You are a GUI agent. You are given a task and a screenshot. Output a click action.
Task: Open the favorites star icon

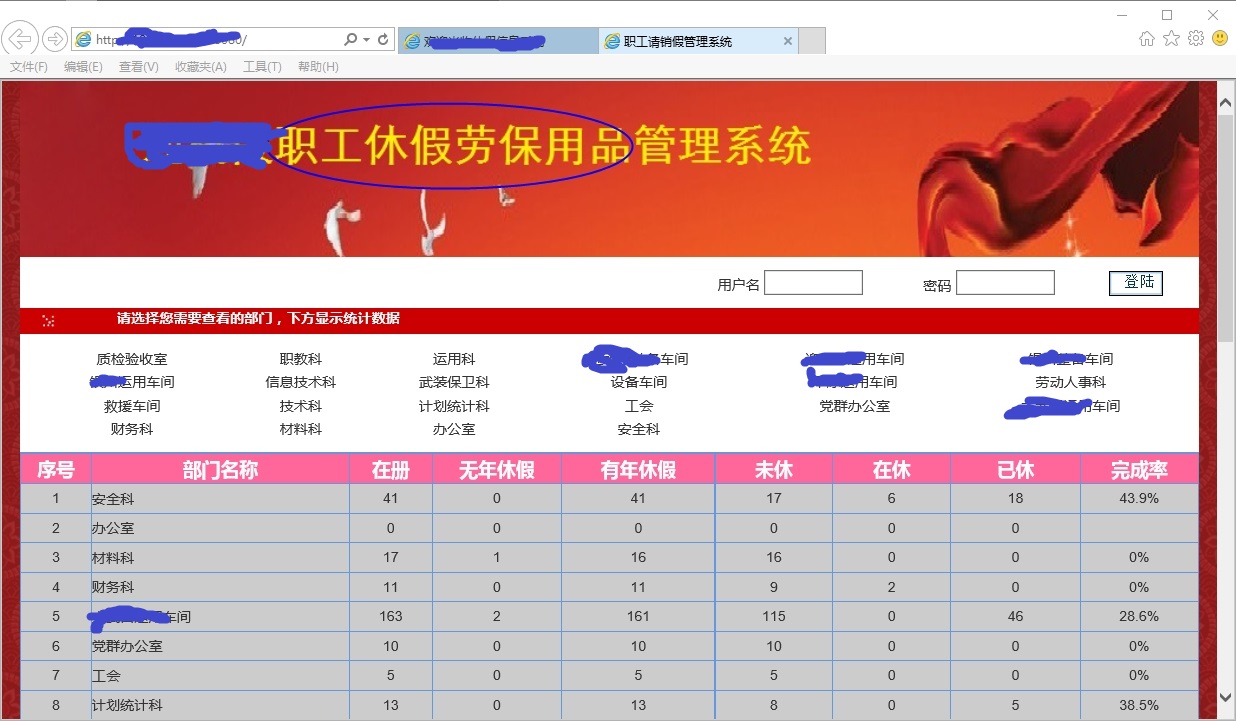(x=1171, y=39)
